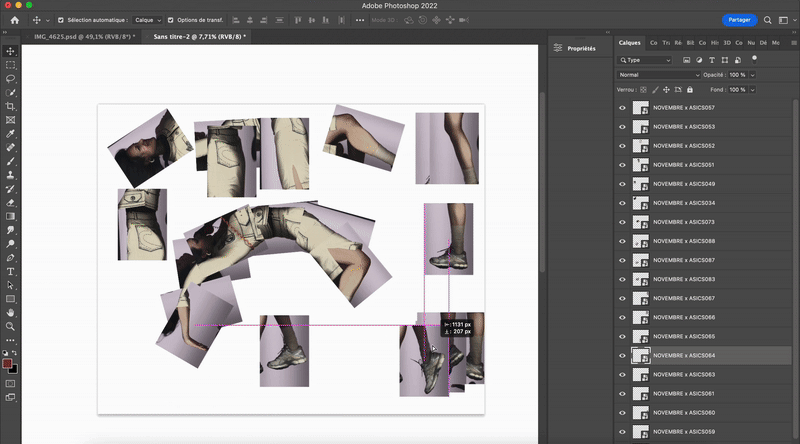Hide the NOVEMBRE x ASICS057 layer
800x444 pixels.
point(622,108)
